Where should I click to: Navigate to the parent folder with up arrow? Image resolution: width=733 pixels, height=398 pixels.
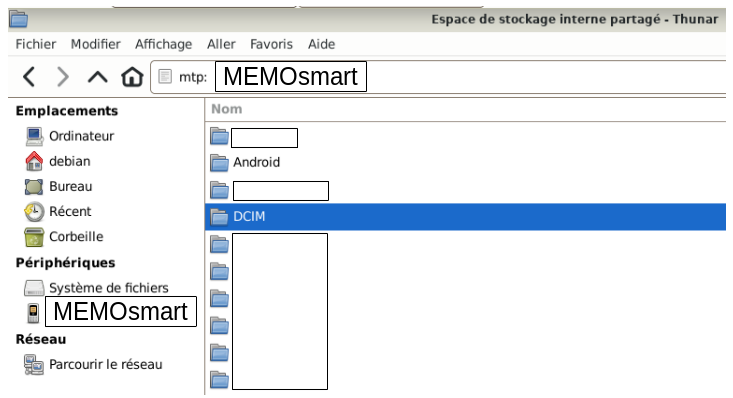(x=98, y=77)
